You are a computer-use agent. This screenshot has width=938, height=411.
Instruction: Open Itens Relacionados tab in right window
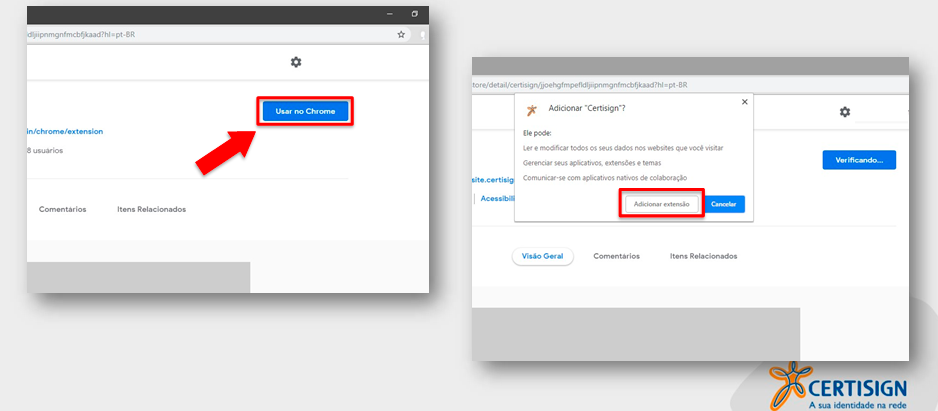point(704,256)
